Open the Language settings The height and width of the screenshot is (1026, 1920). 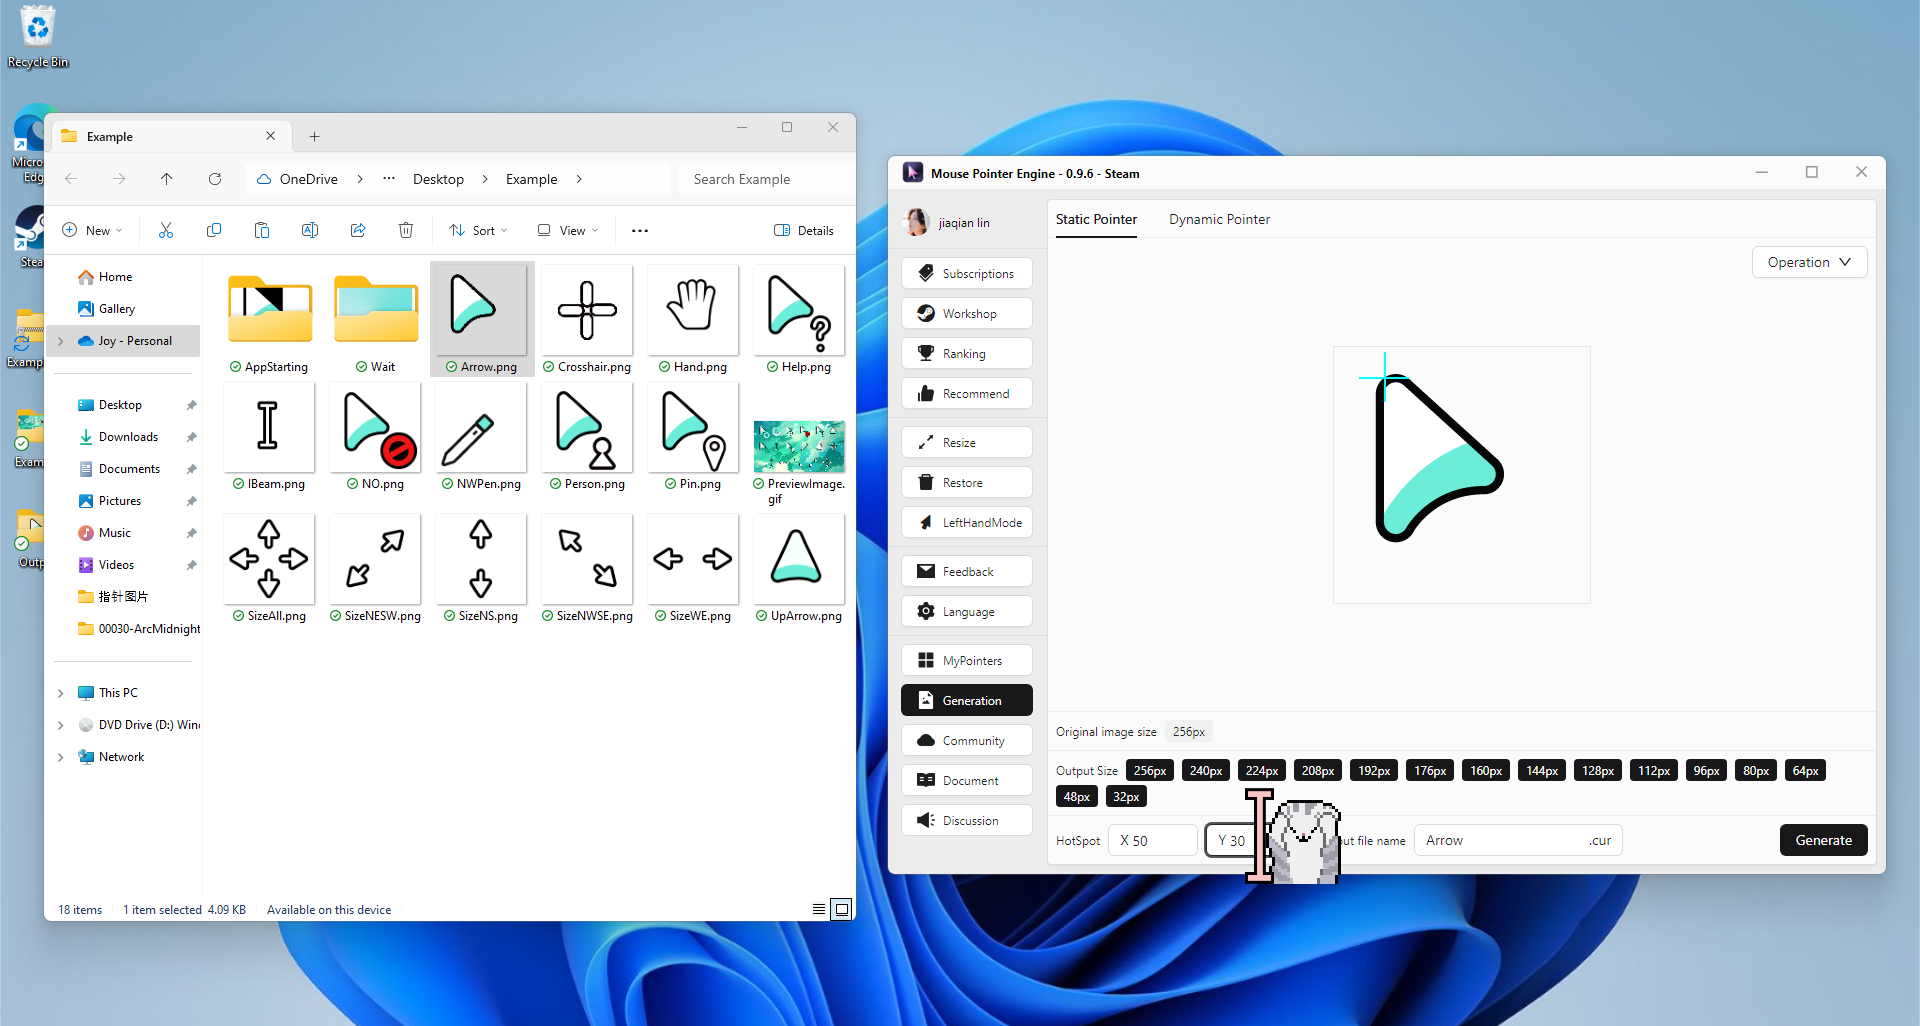click(966, 612)
